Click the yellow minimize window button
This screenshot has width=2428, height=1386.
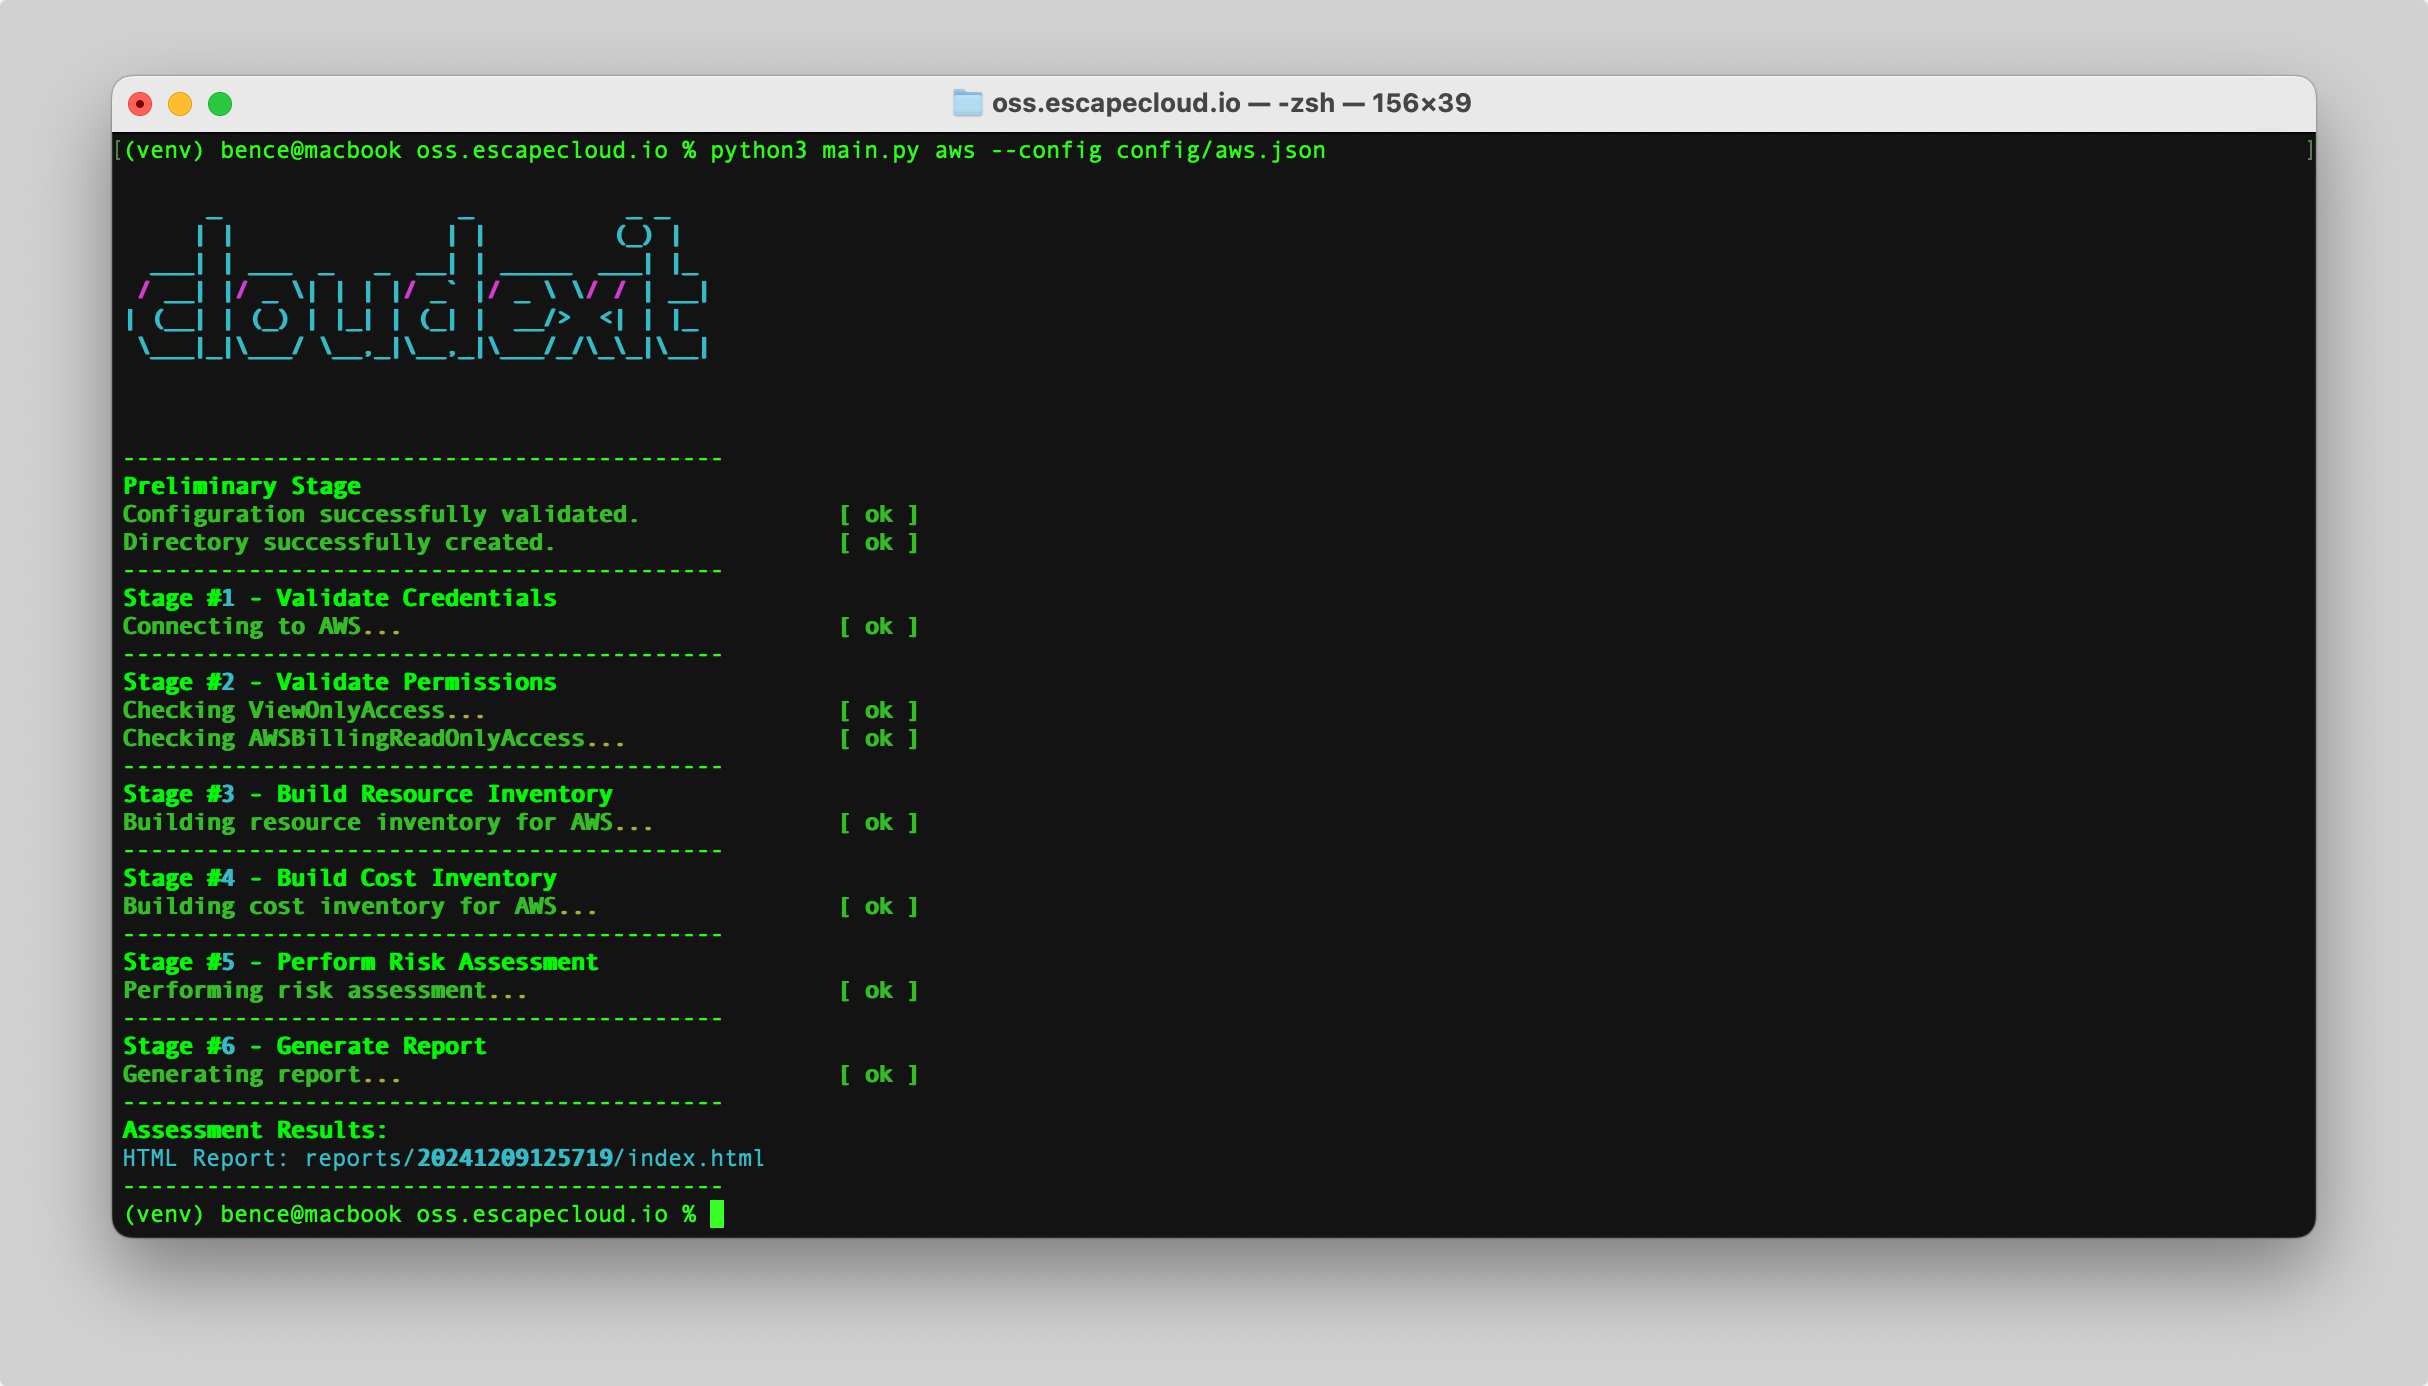click(x=180, y=104)
